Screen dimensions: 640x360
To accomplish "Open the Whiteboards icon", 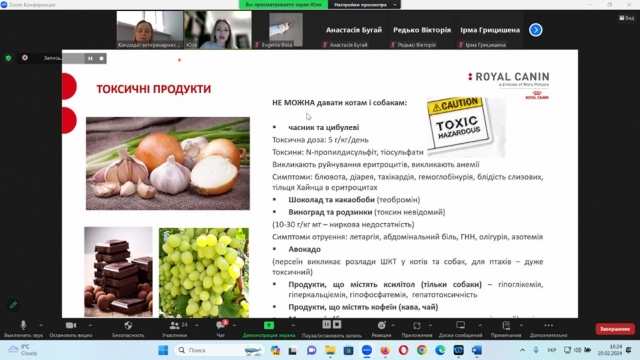I will pos(460,325).
